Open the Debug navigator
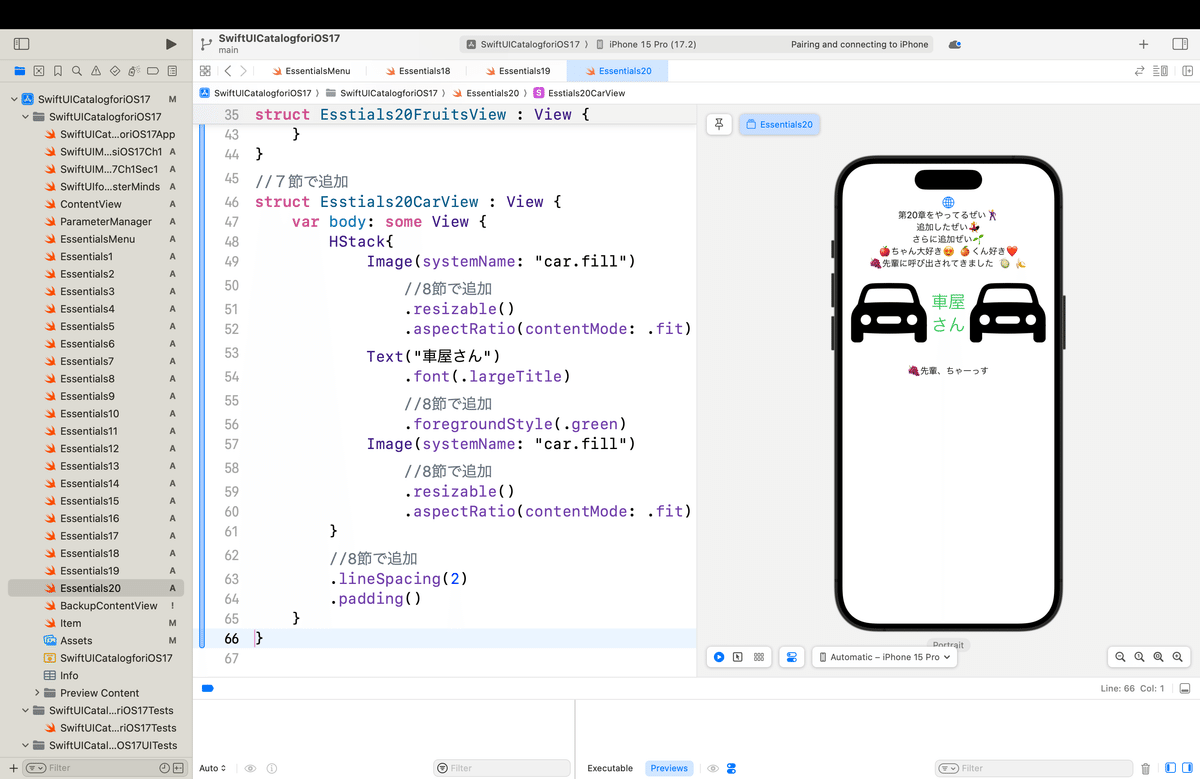1200x779 pixels. tap(134, 71)
